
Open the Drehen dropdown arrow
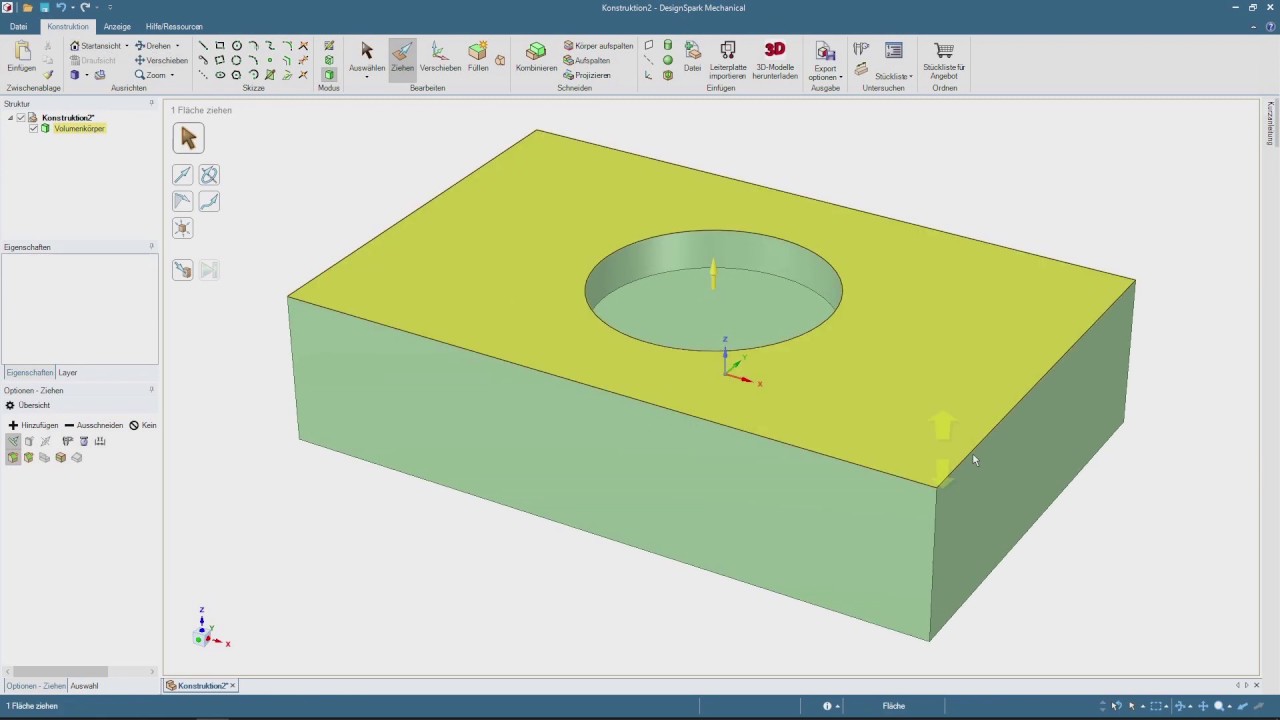pos(177,46)
